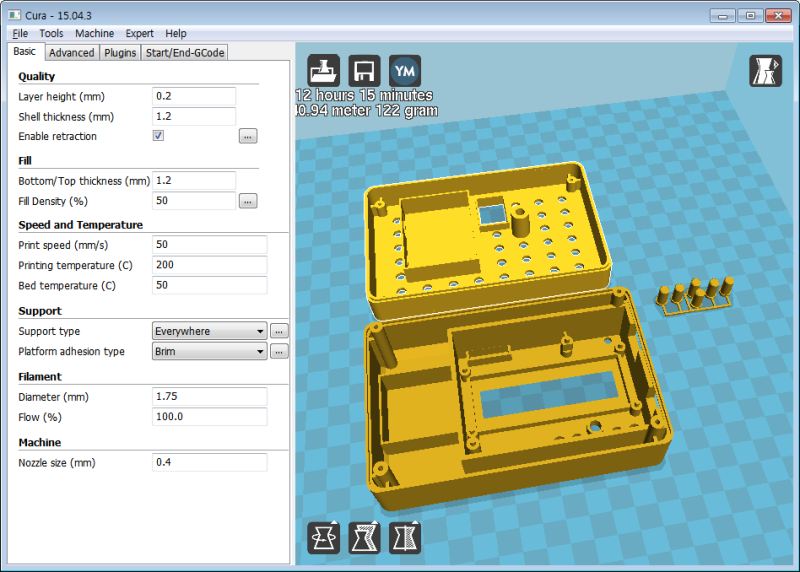Click the 'Platform adhesion type' label

tap(71, 352)
